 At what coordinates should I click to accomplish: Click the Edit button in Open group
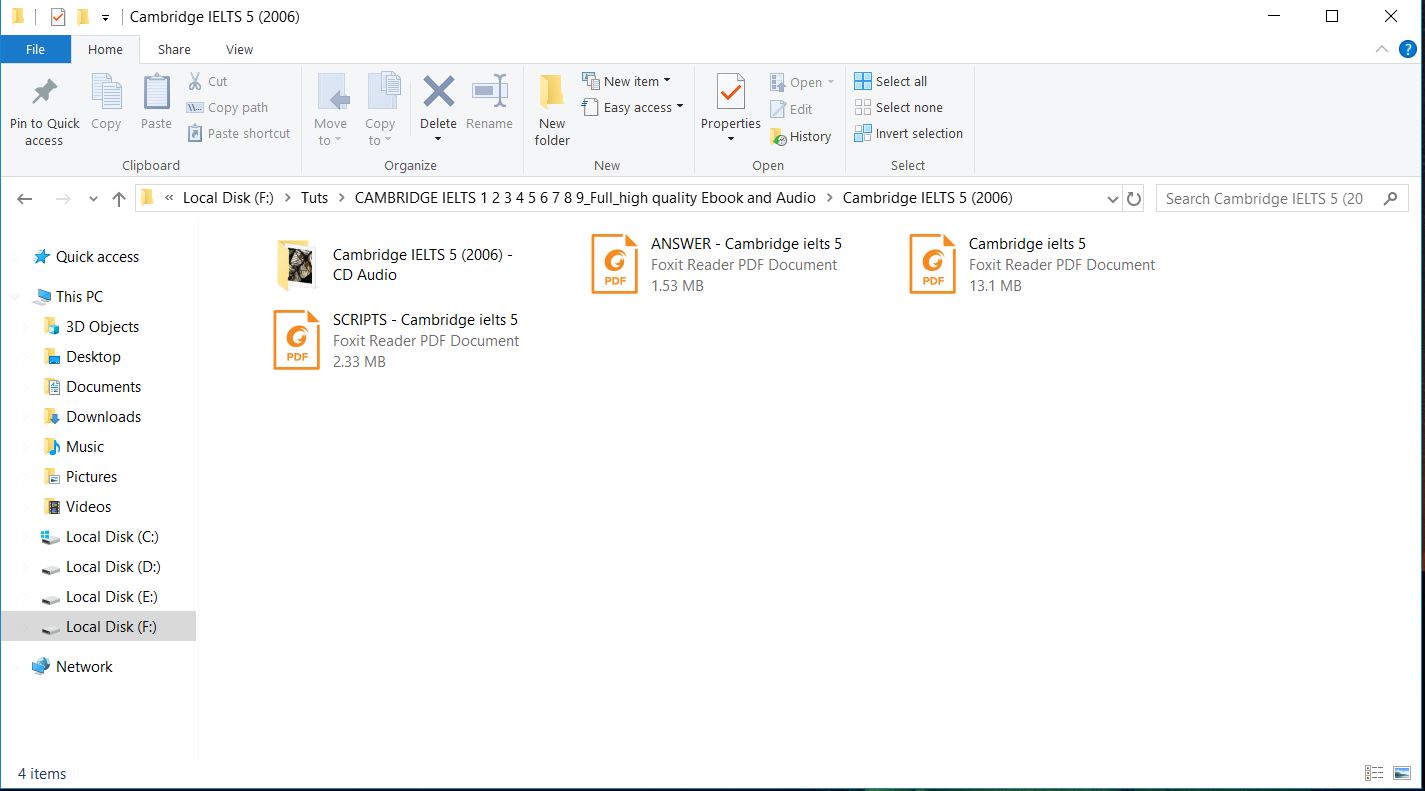(791, 109)
